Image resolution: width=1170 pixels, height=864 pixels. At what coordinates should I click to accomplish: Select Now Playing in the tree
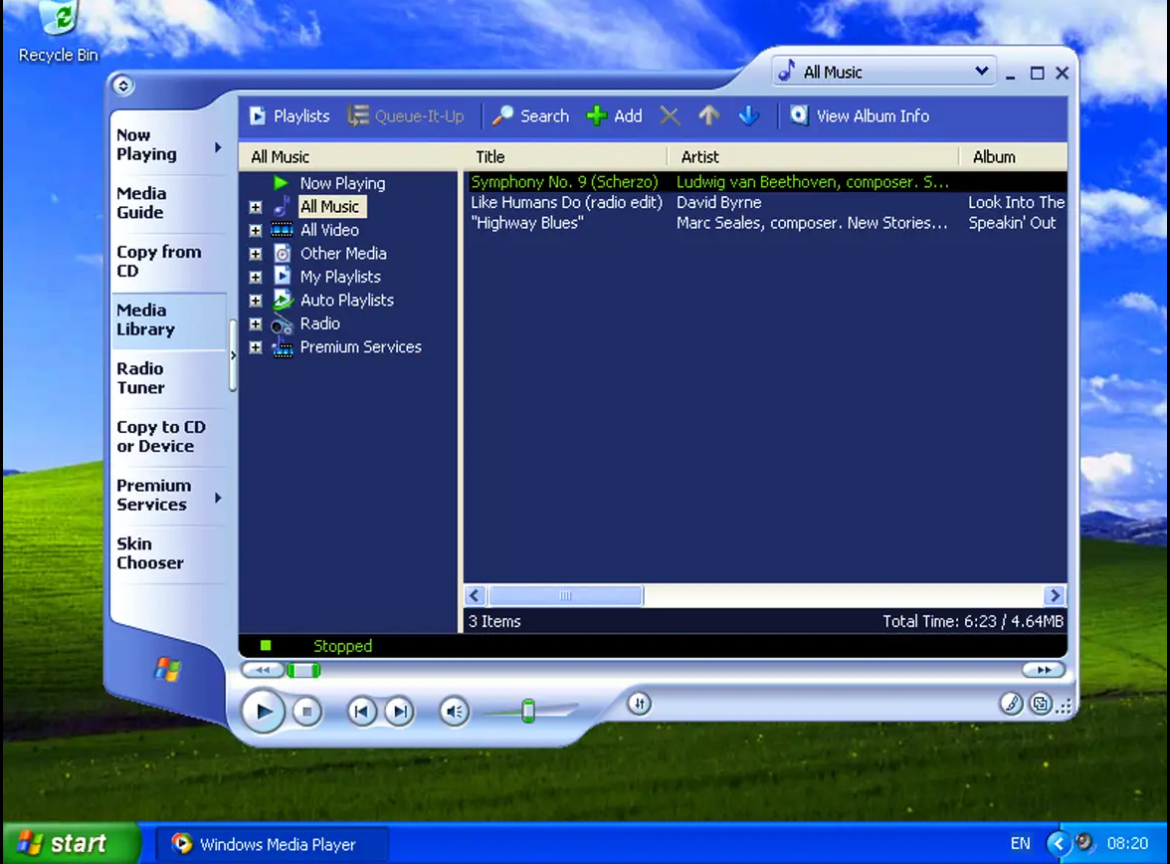click(342, 184)
